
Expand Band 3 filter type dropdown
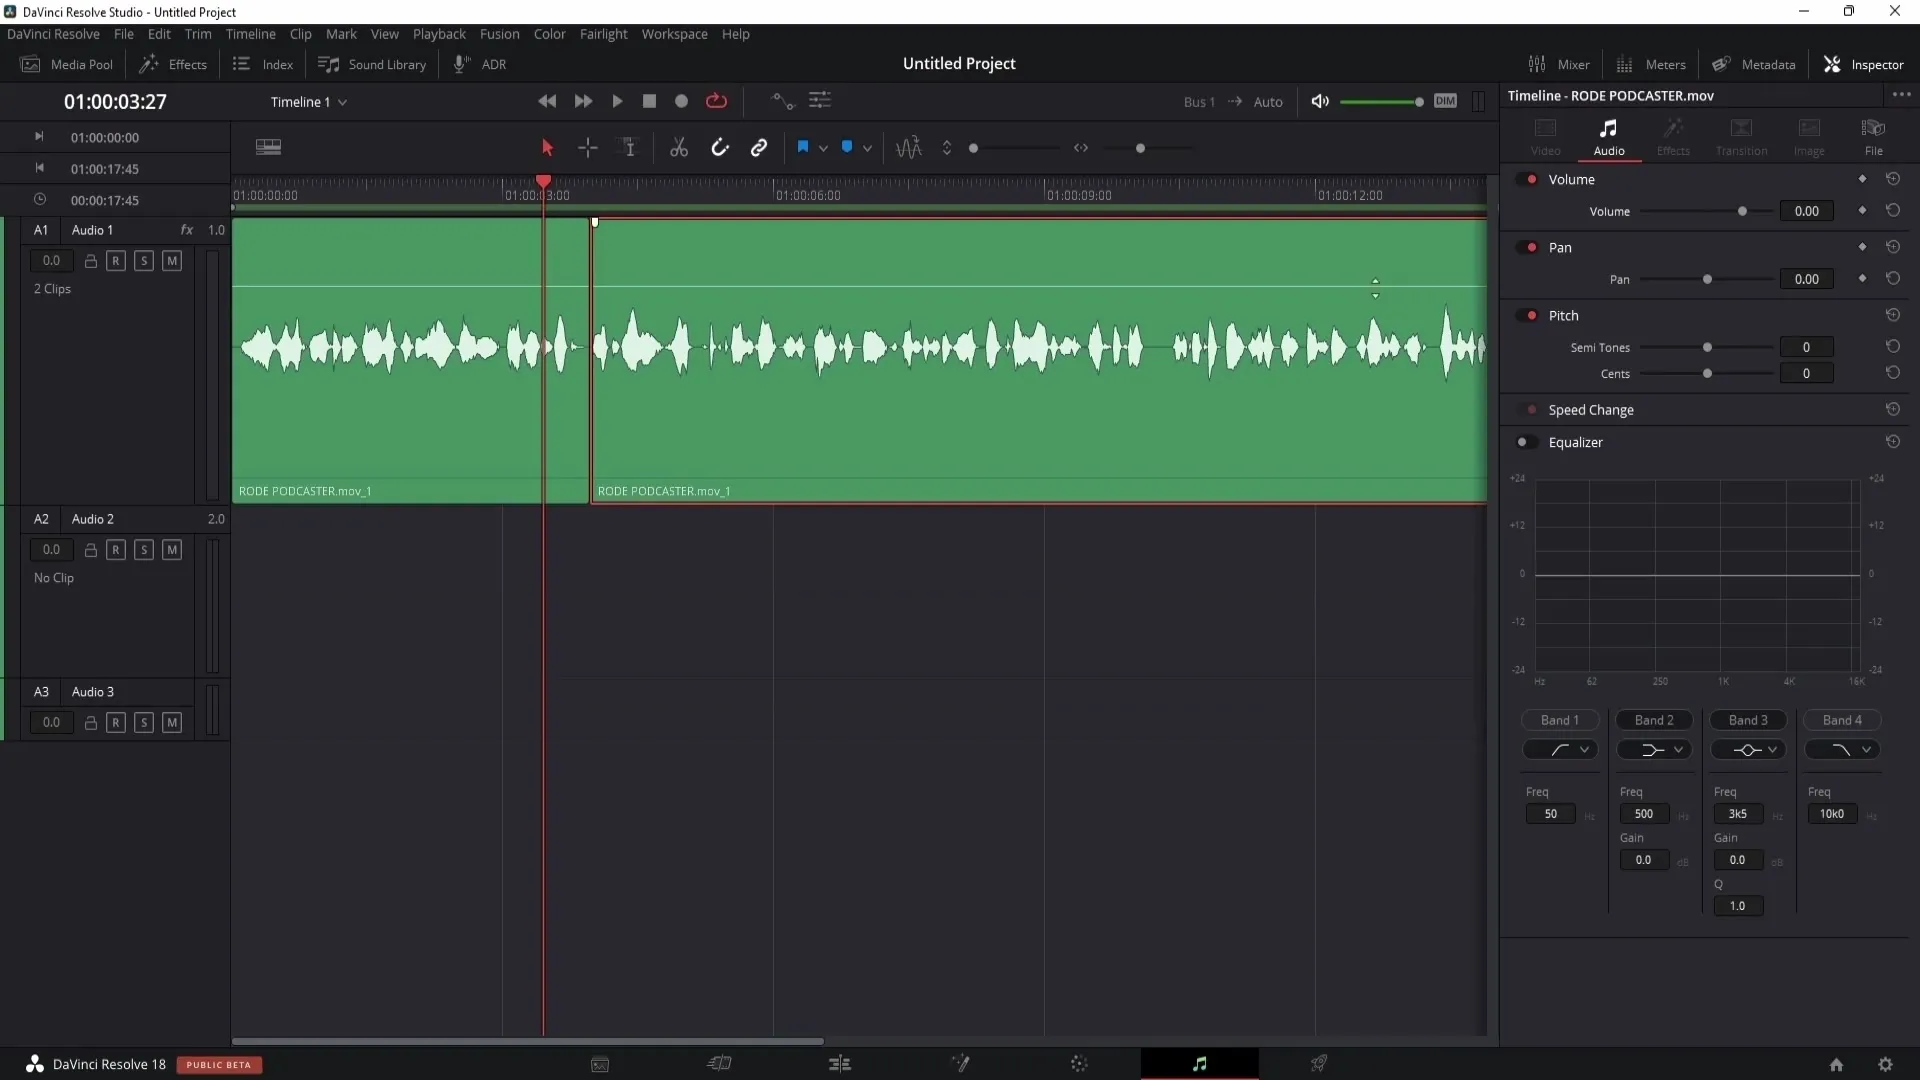[1772, 750]
